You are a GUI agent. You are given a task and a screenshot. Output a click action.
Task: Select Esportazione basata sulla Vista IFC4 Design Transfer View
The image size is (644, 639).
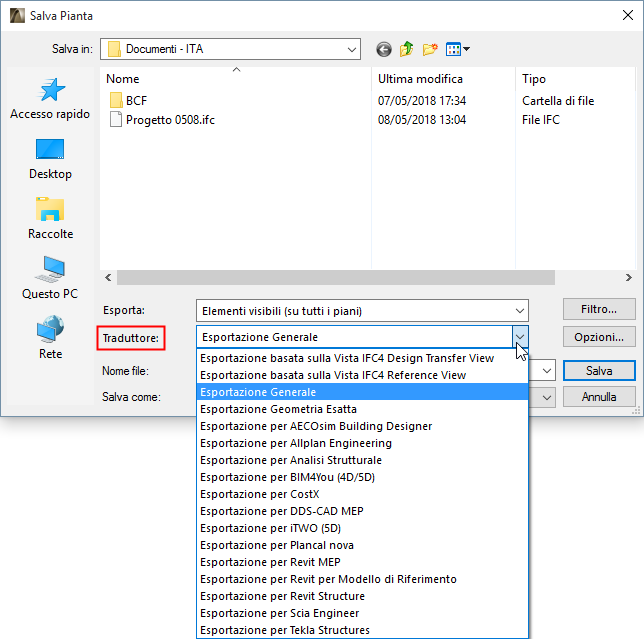tap(362, 358)
